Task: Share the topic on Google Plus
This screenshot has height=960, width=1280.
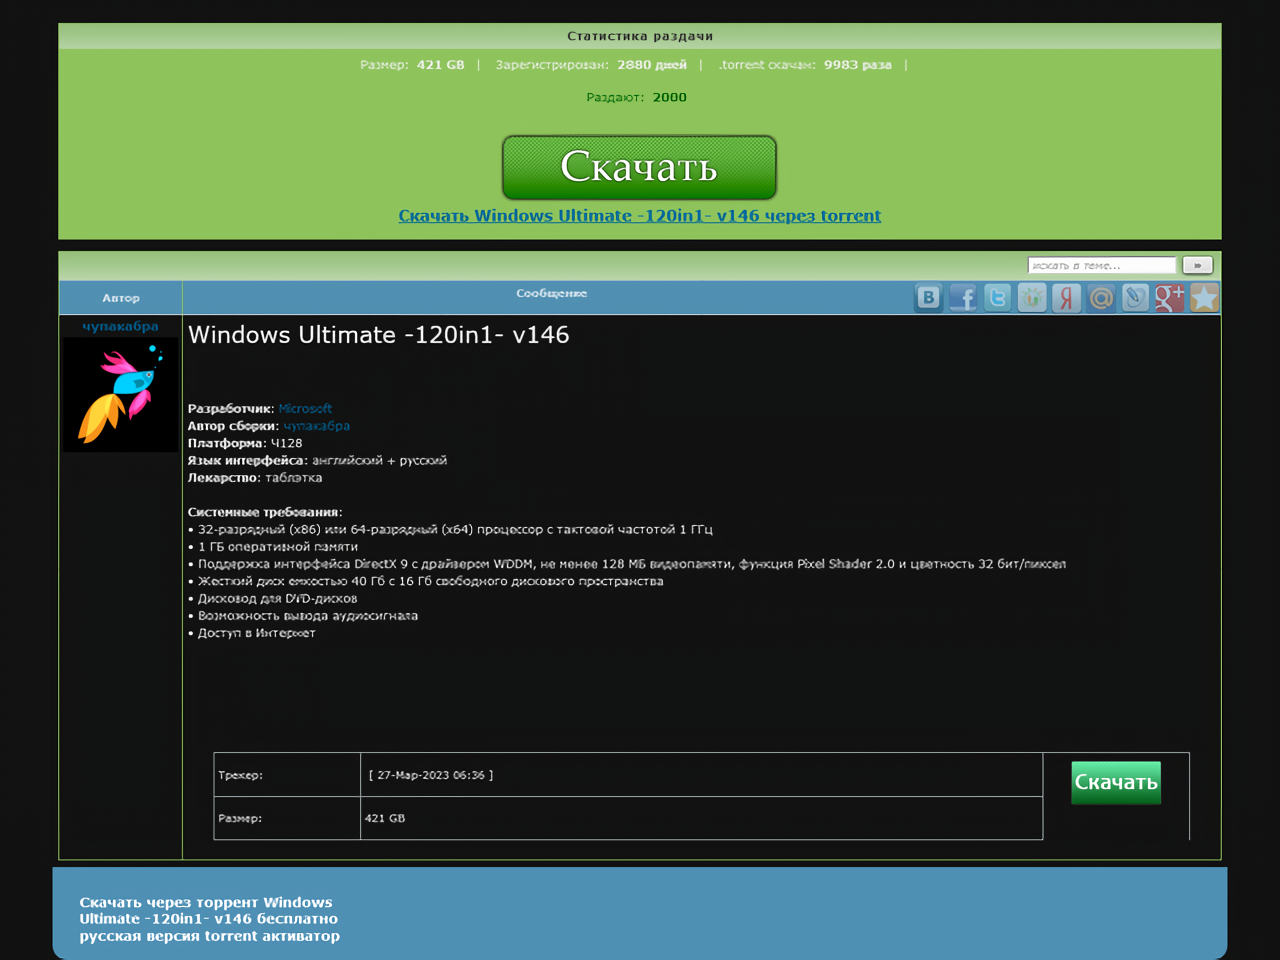Action: (1170, 297)
